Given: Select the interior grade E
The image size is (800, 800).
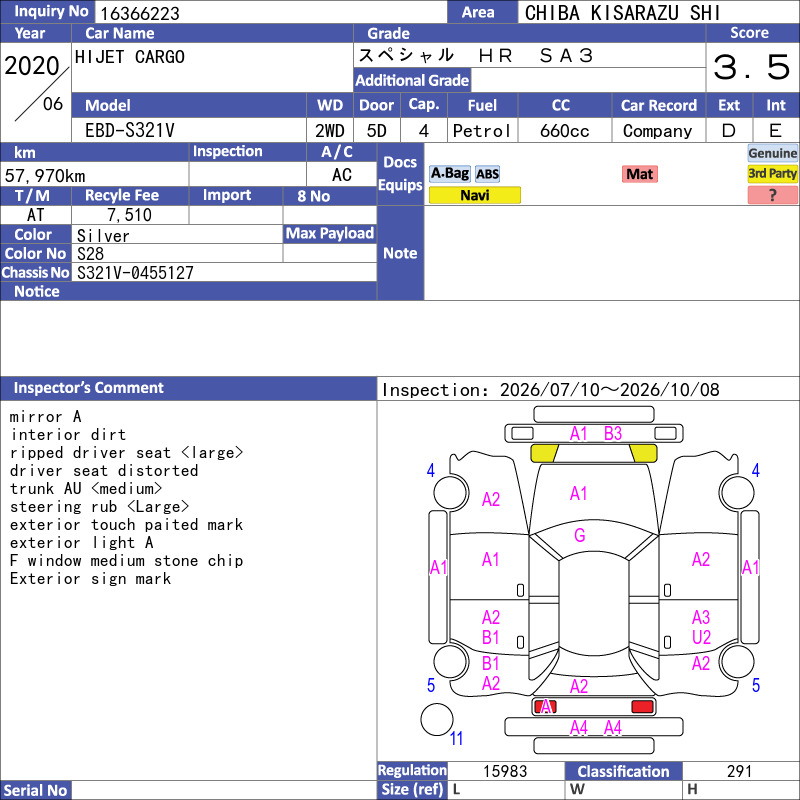Looking at the screenshot, I should 775,131.
